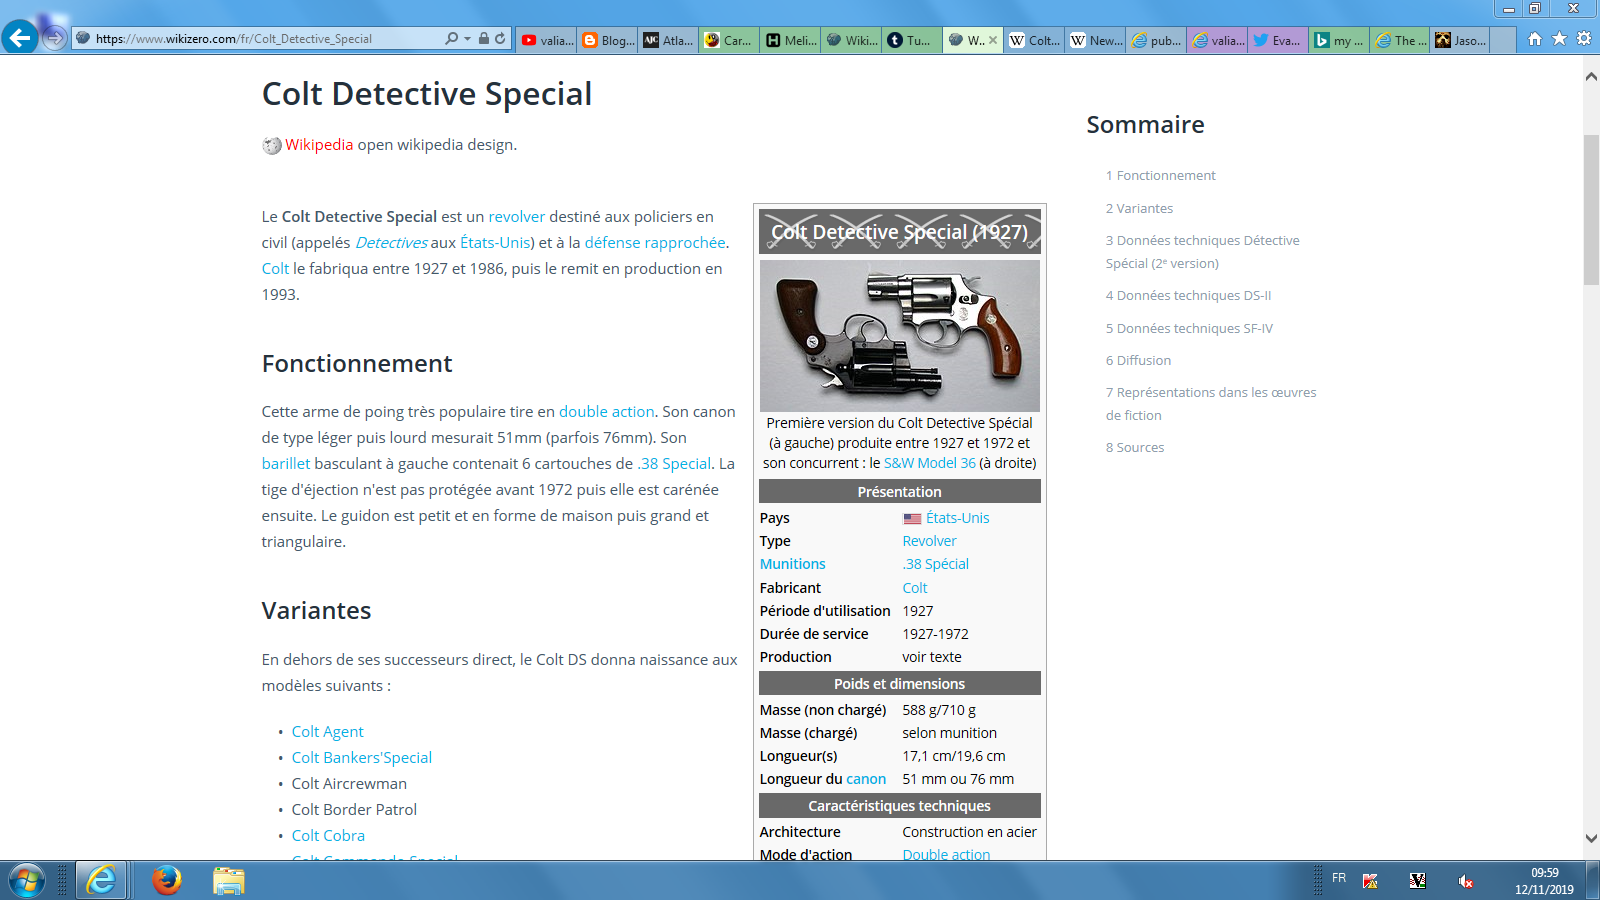Image resolution: width=1600 pixels, height=900 pixels.
Task: Open the Home icon in browser toolbar
Action: point(1535,39)
